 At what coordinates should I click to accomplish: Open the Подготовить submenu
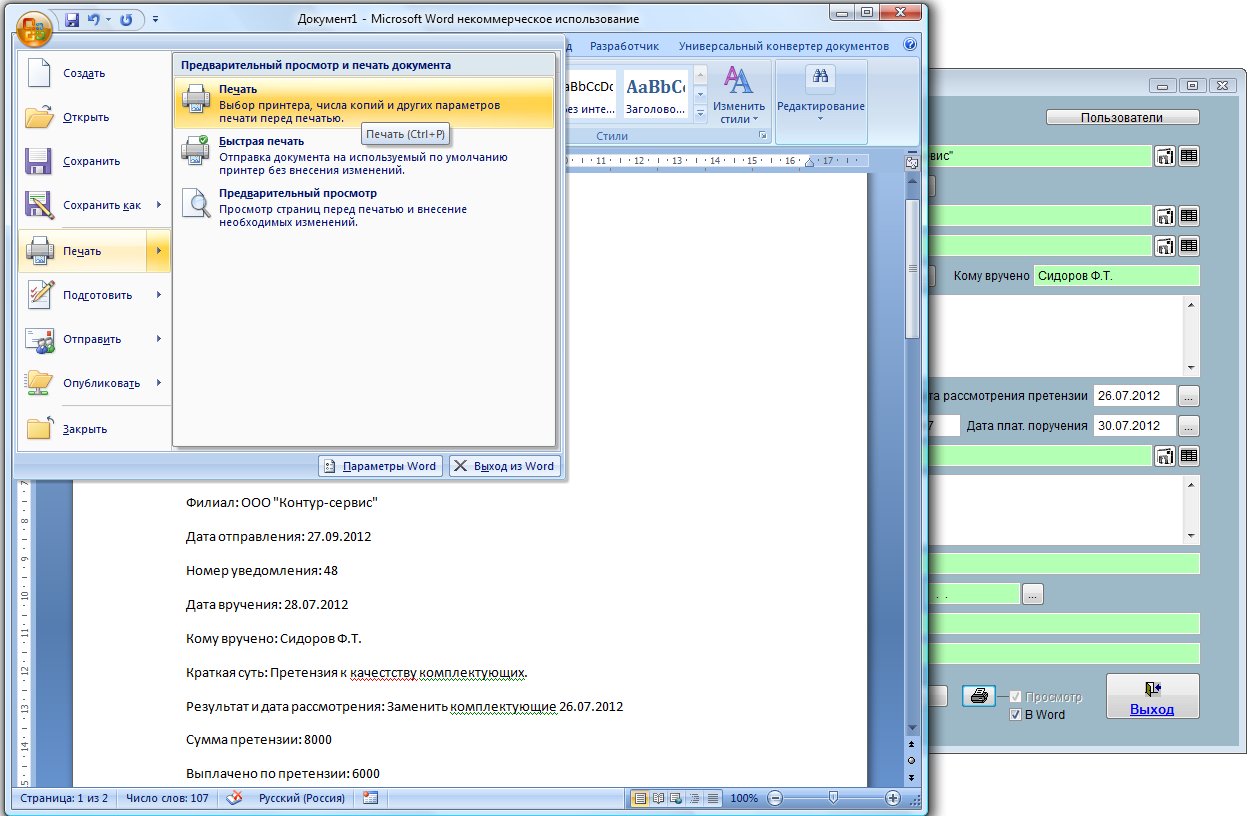click(94, 295)
